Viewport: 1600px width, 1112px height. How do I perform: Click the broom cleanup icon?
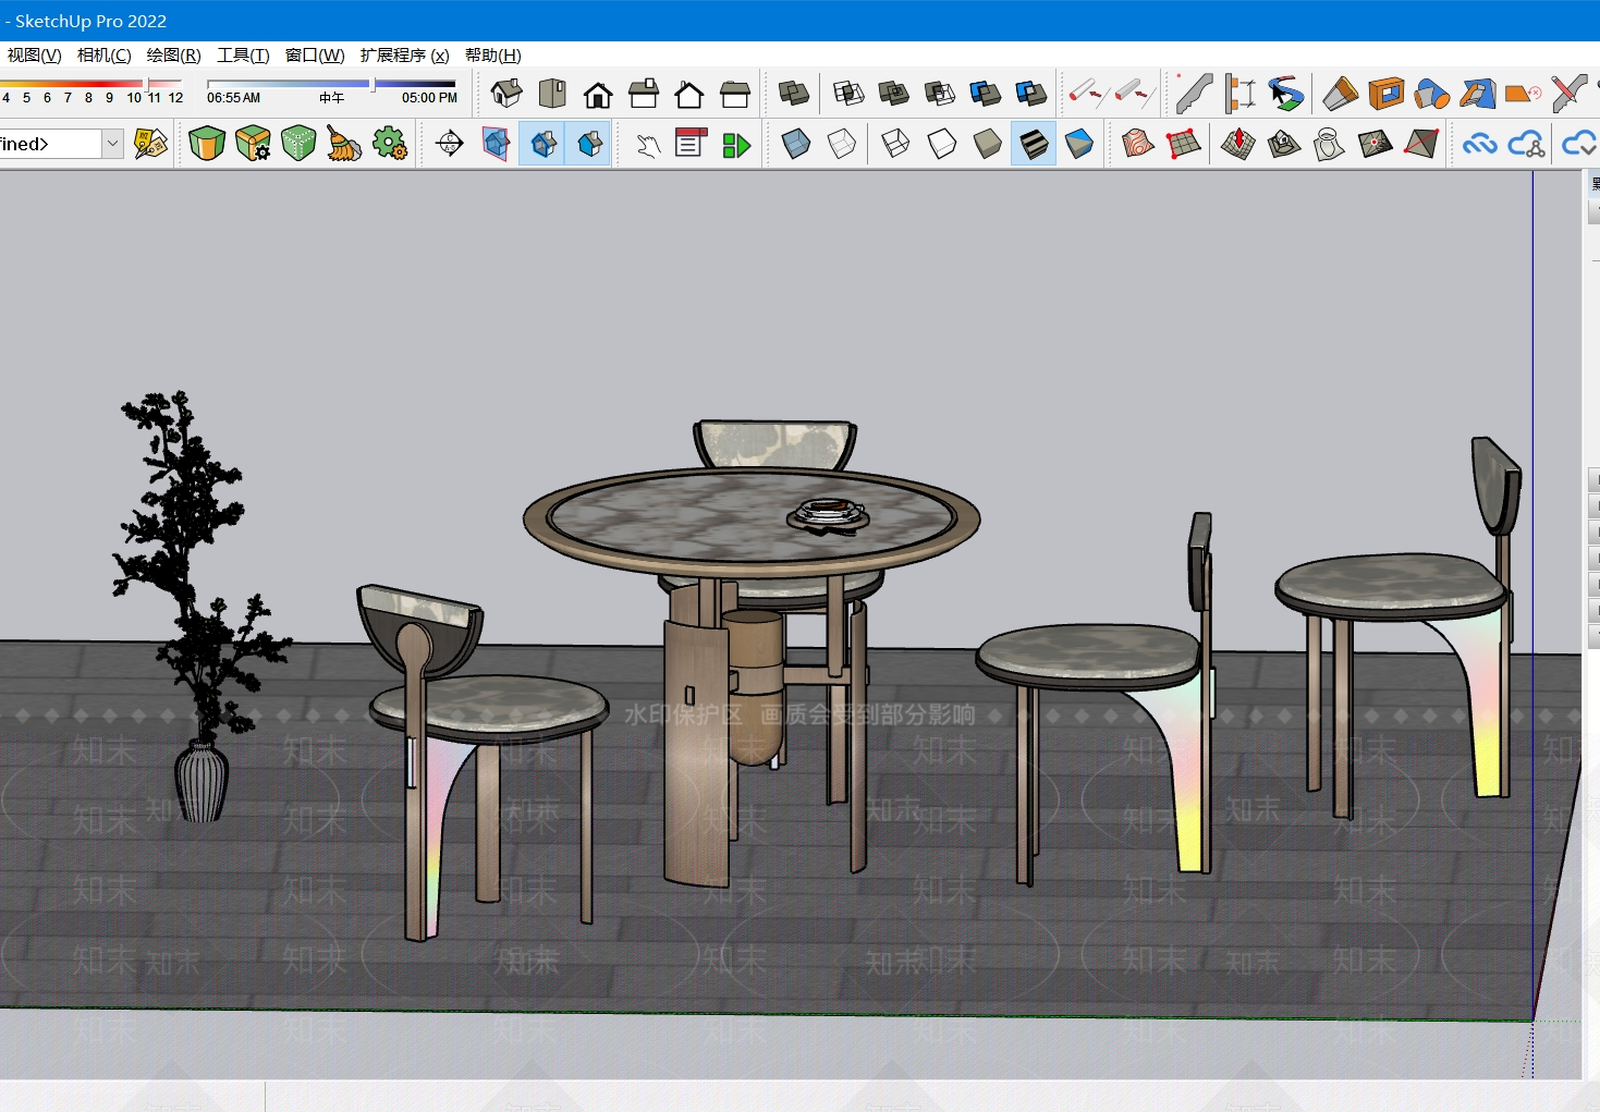[344, 144]
